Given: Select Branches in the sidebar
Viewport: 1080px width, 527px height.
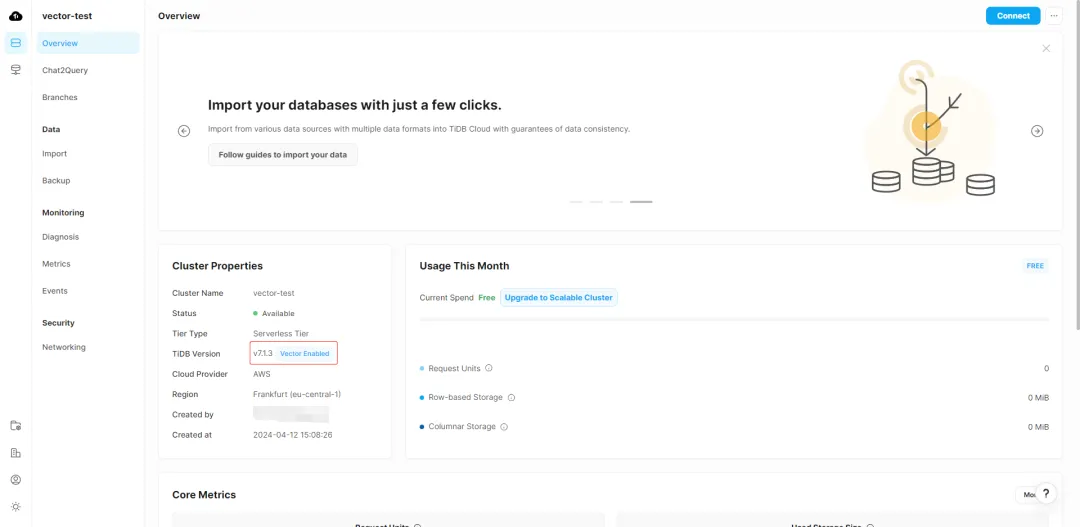Looking at the screenshot, I should (x=60, y=97).
